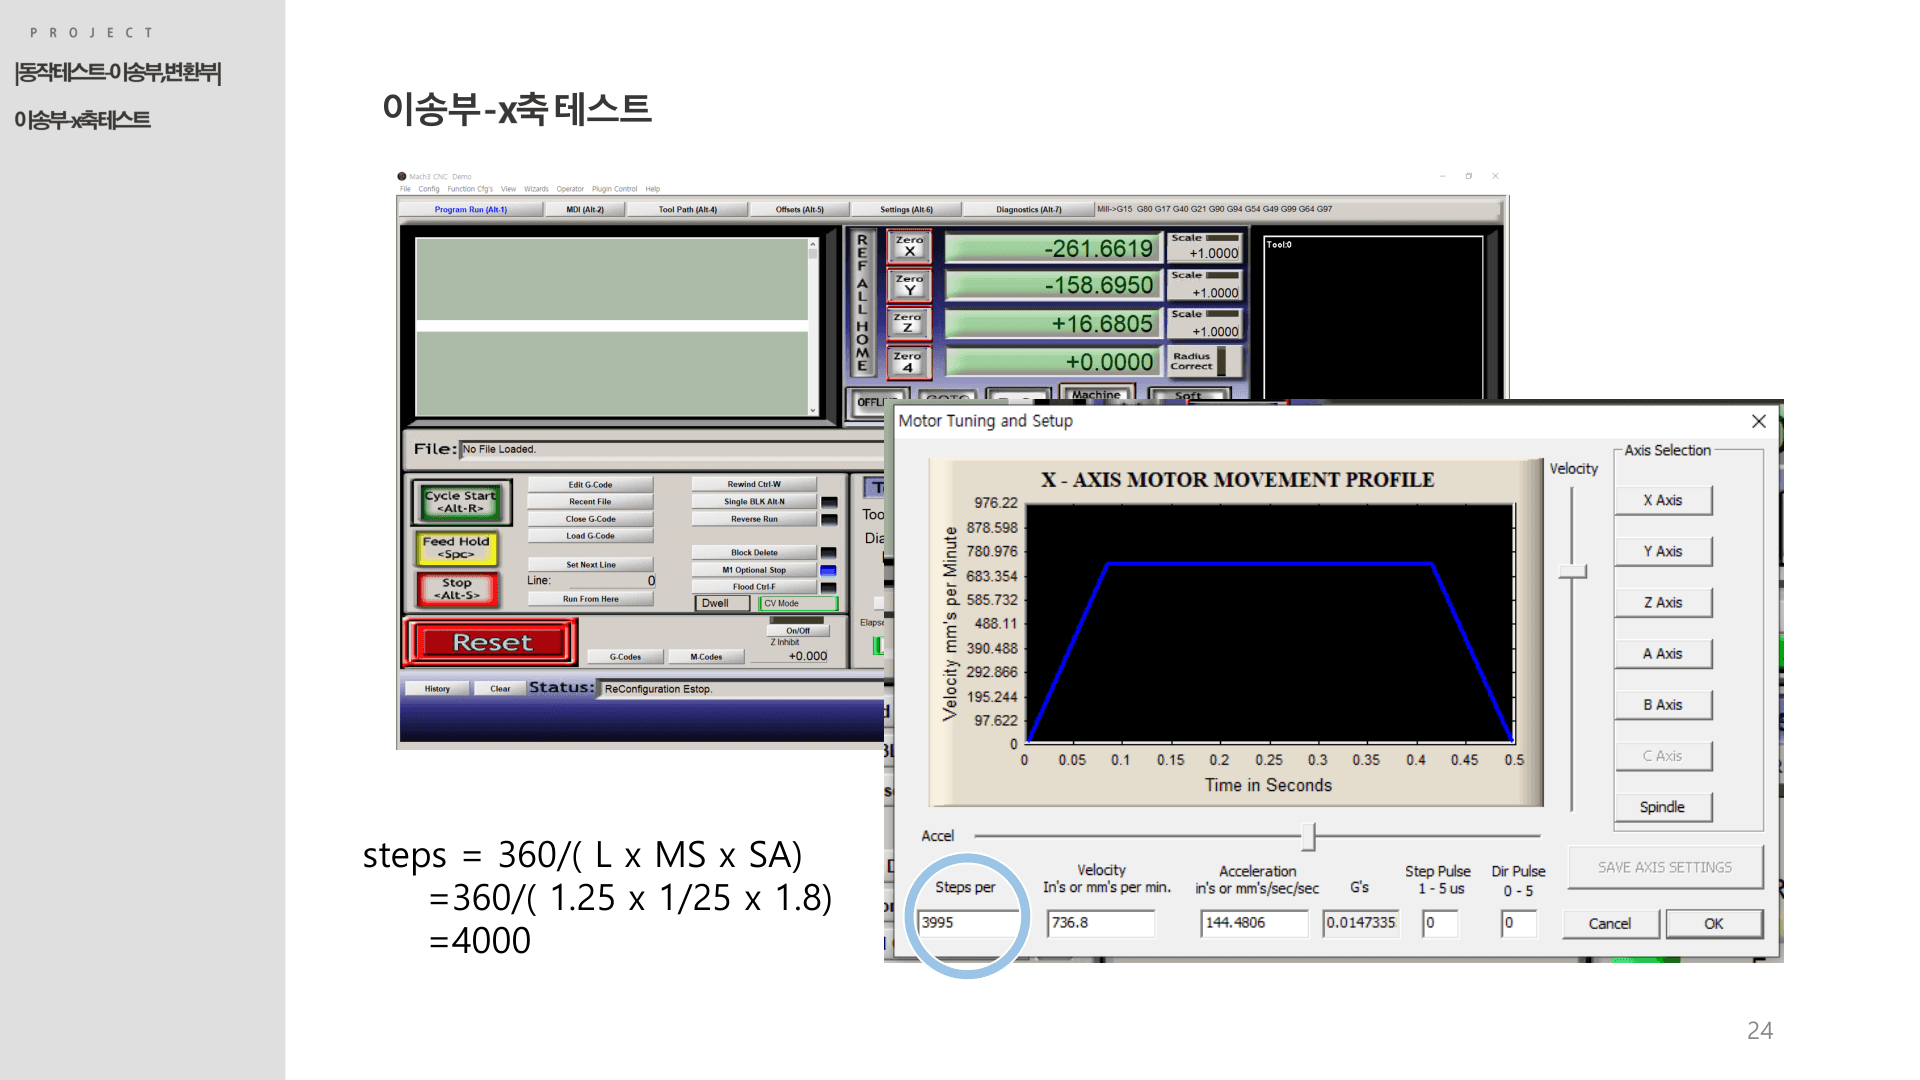Select Y Axis in Axis Selection
1920x1080 pixels.
point(1662,551)
